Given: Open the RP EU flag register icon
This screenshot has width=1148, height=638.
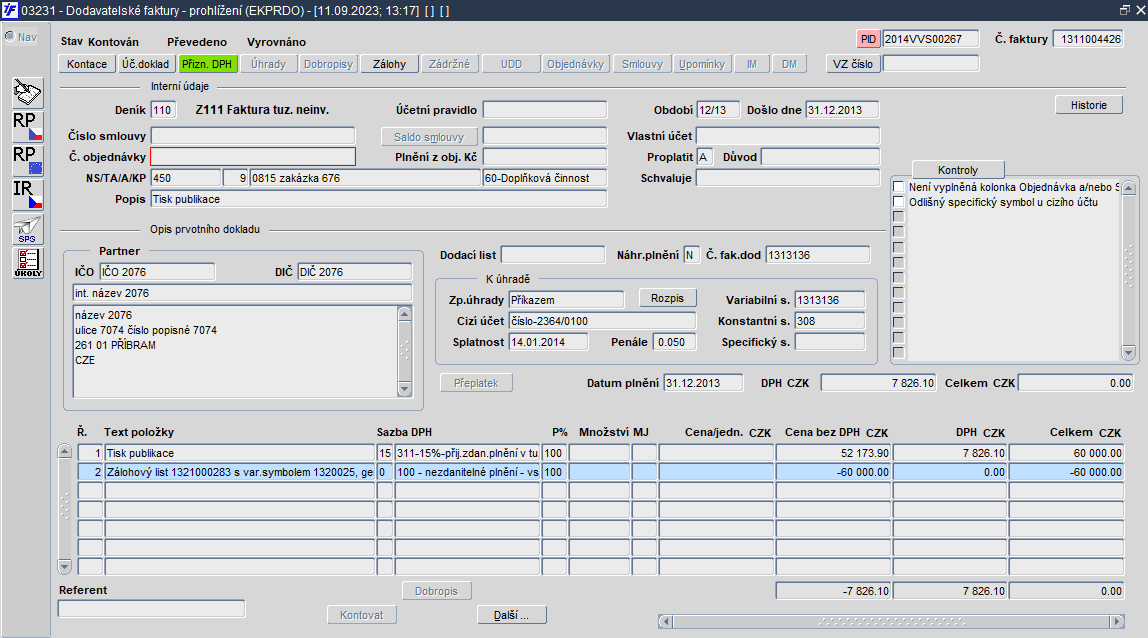Looking at the screenshot, I should pos(28,160).
